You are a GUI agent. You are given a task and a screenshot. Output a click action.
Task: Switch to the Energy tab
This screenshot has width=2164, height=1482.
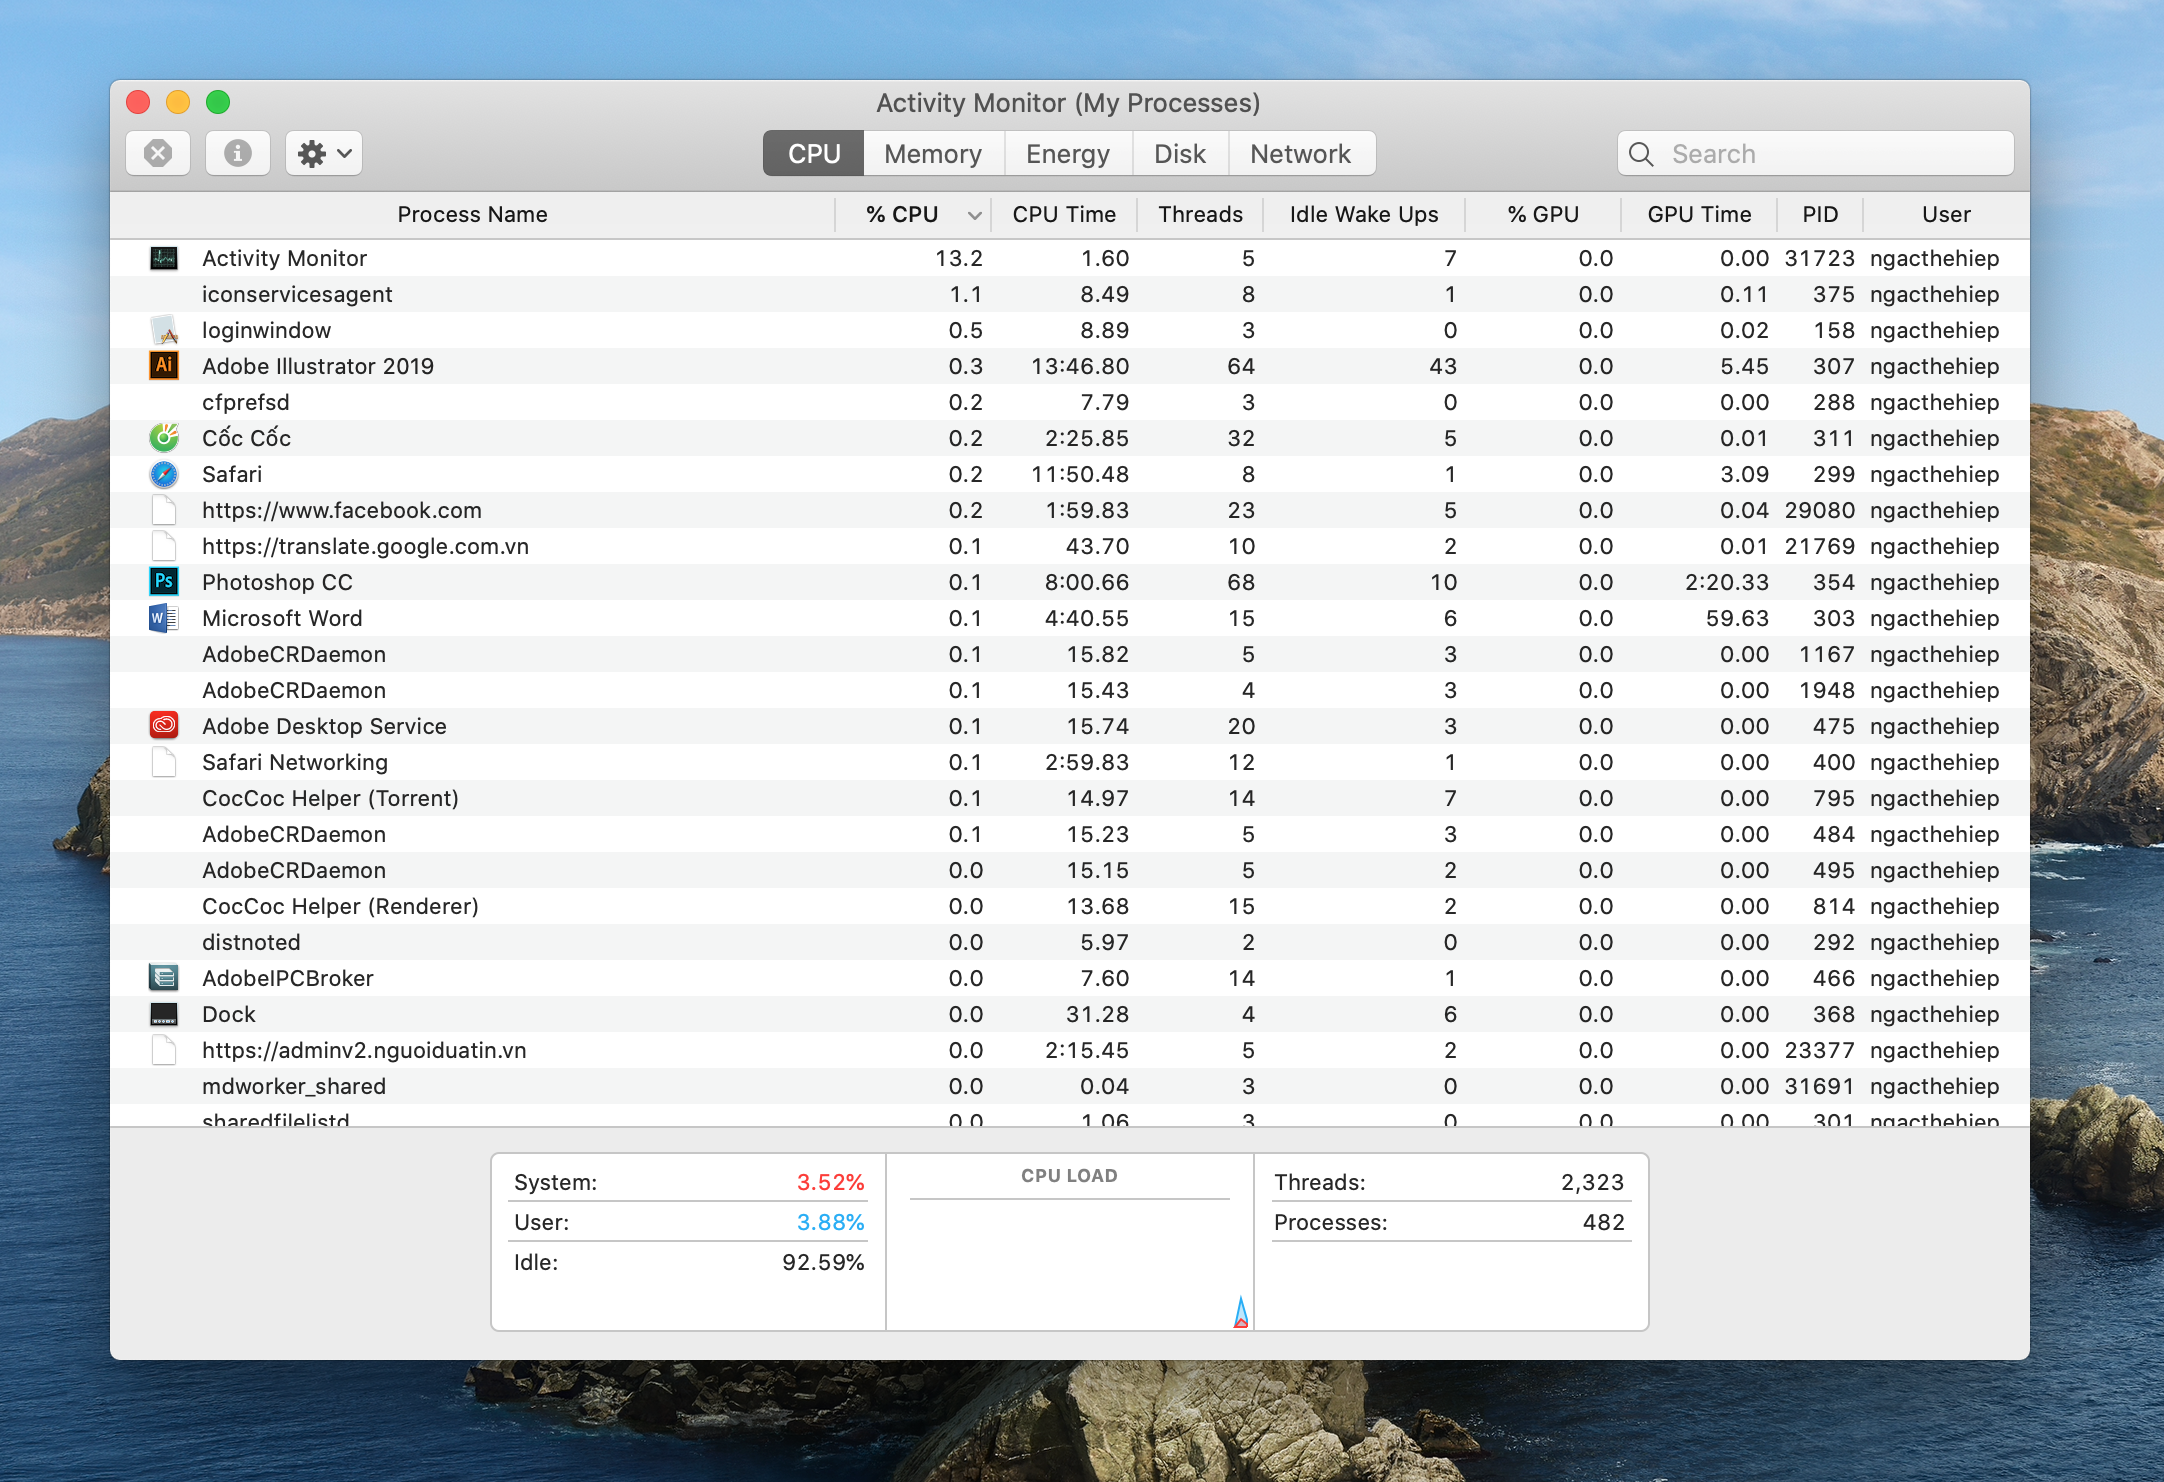click(x=1068, y=154)
